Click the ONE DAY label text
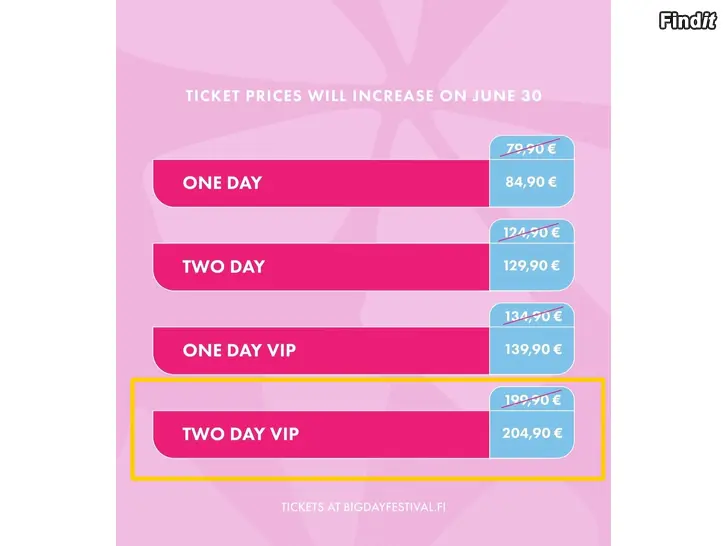This screenshot has height=546, width=728. click(222, 183)
